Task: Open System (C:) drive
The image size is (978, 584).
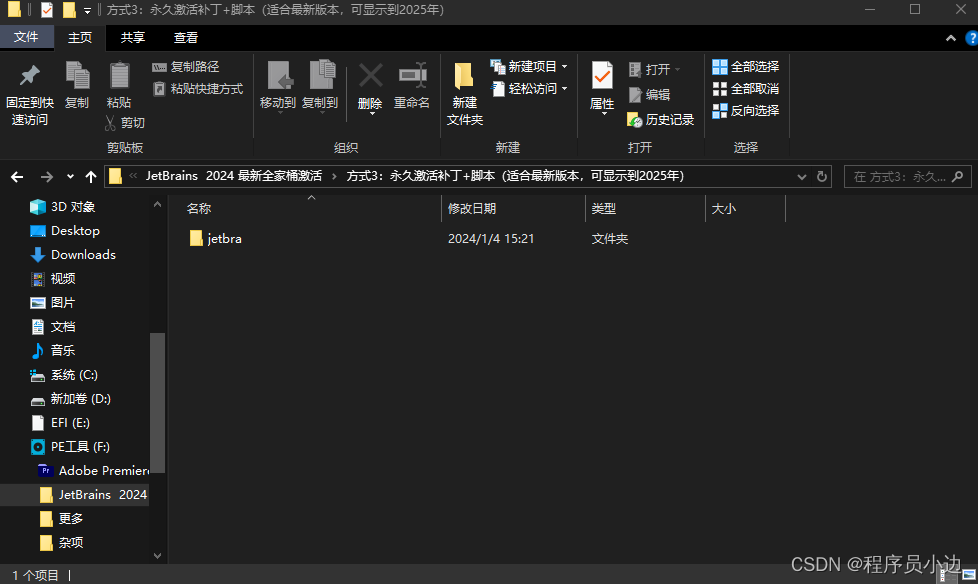Action: click(64, 374)
